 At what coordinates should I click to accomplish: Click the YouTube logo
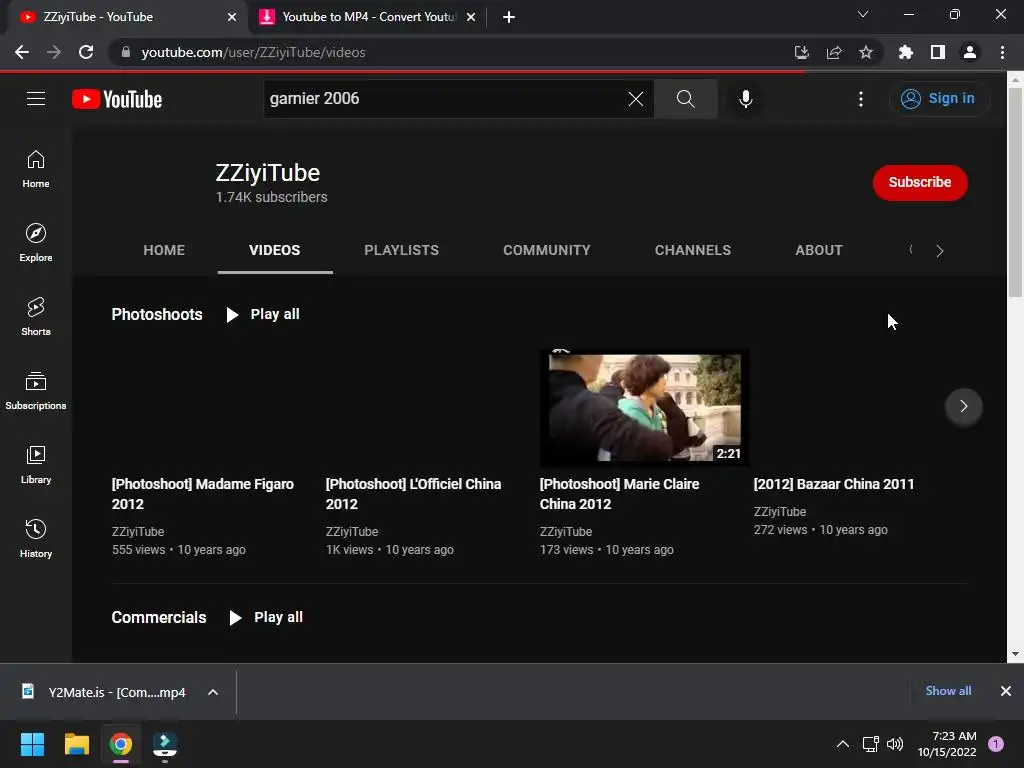pos(117,99)
